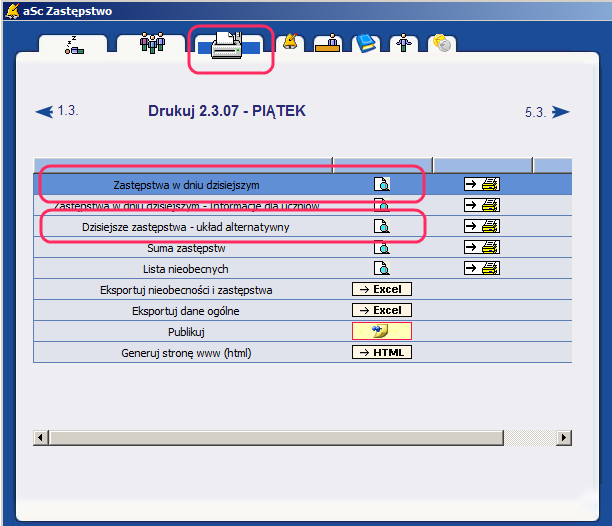Click the coins icon tab
612x526 pixels.
click(x=441, y=44)
